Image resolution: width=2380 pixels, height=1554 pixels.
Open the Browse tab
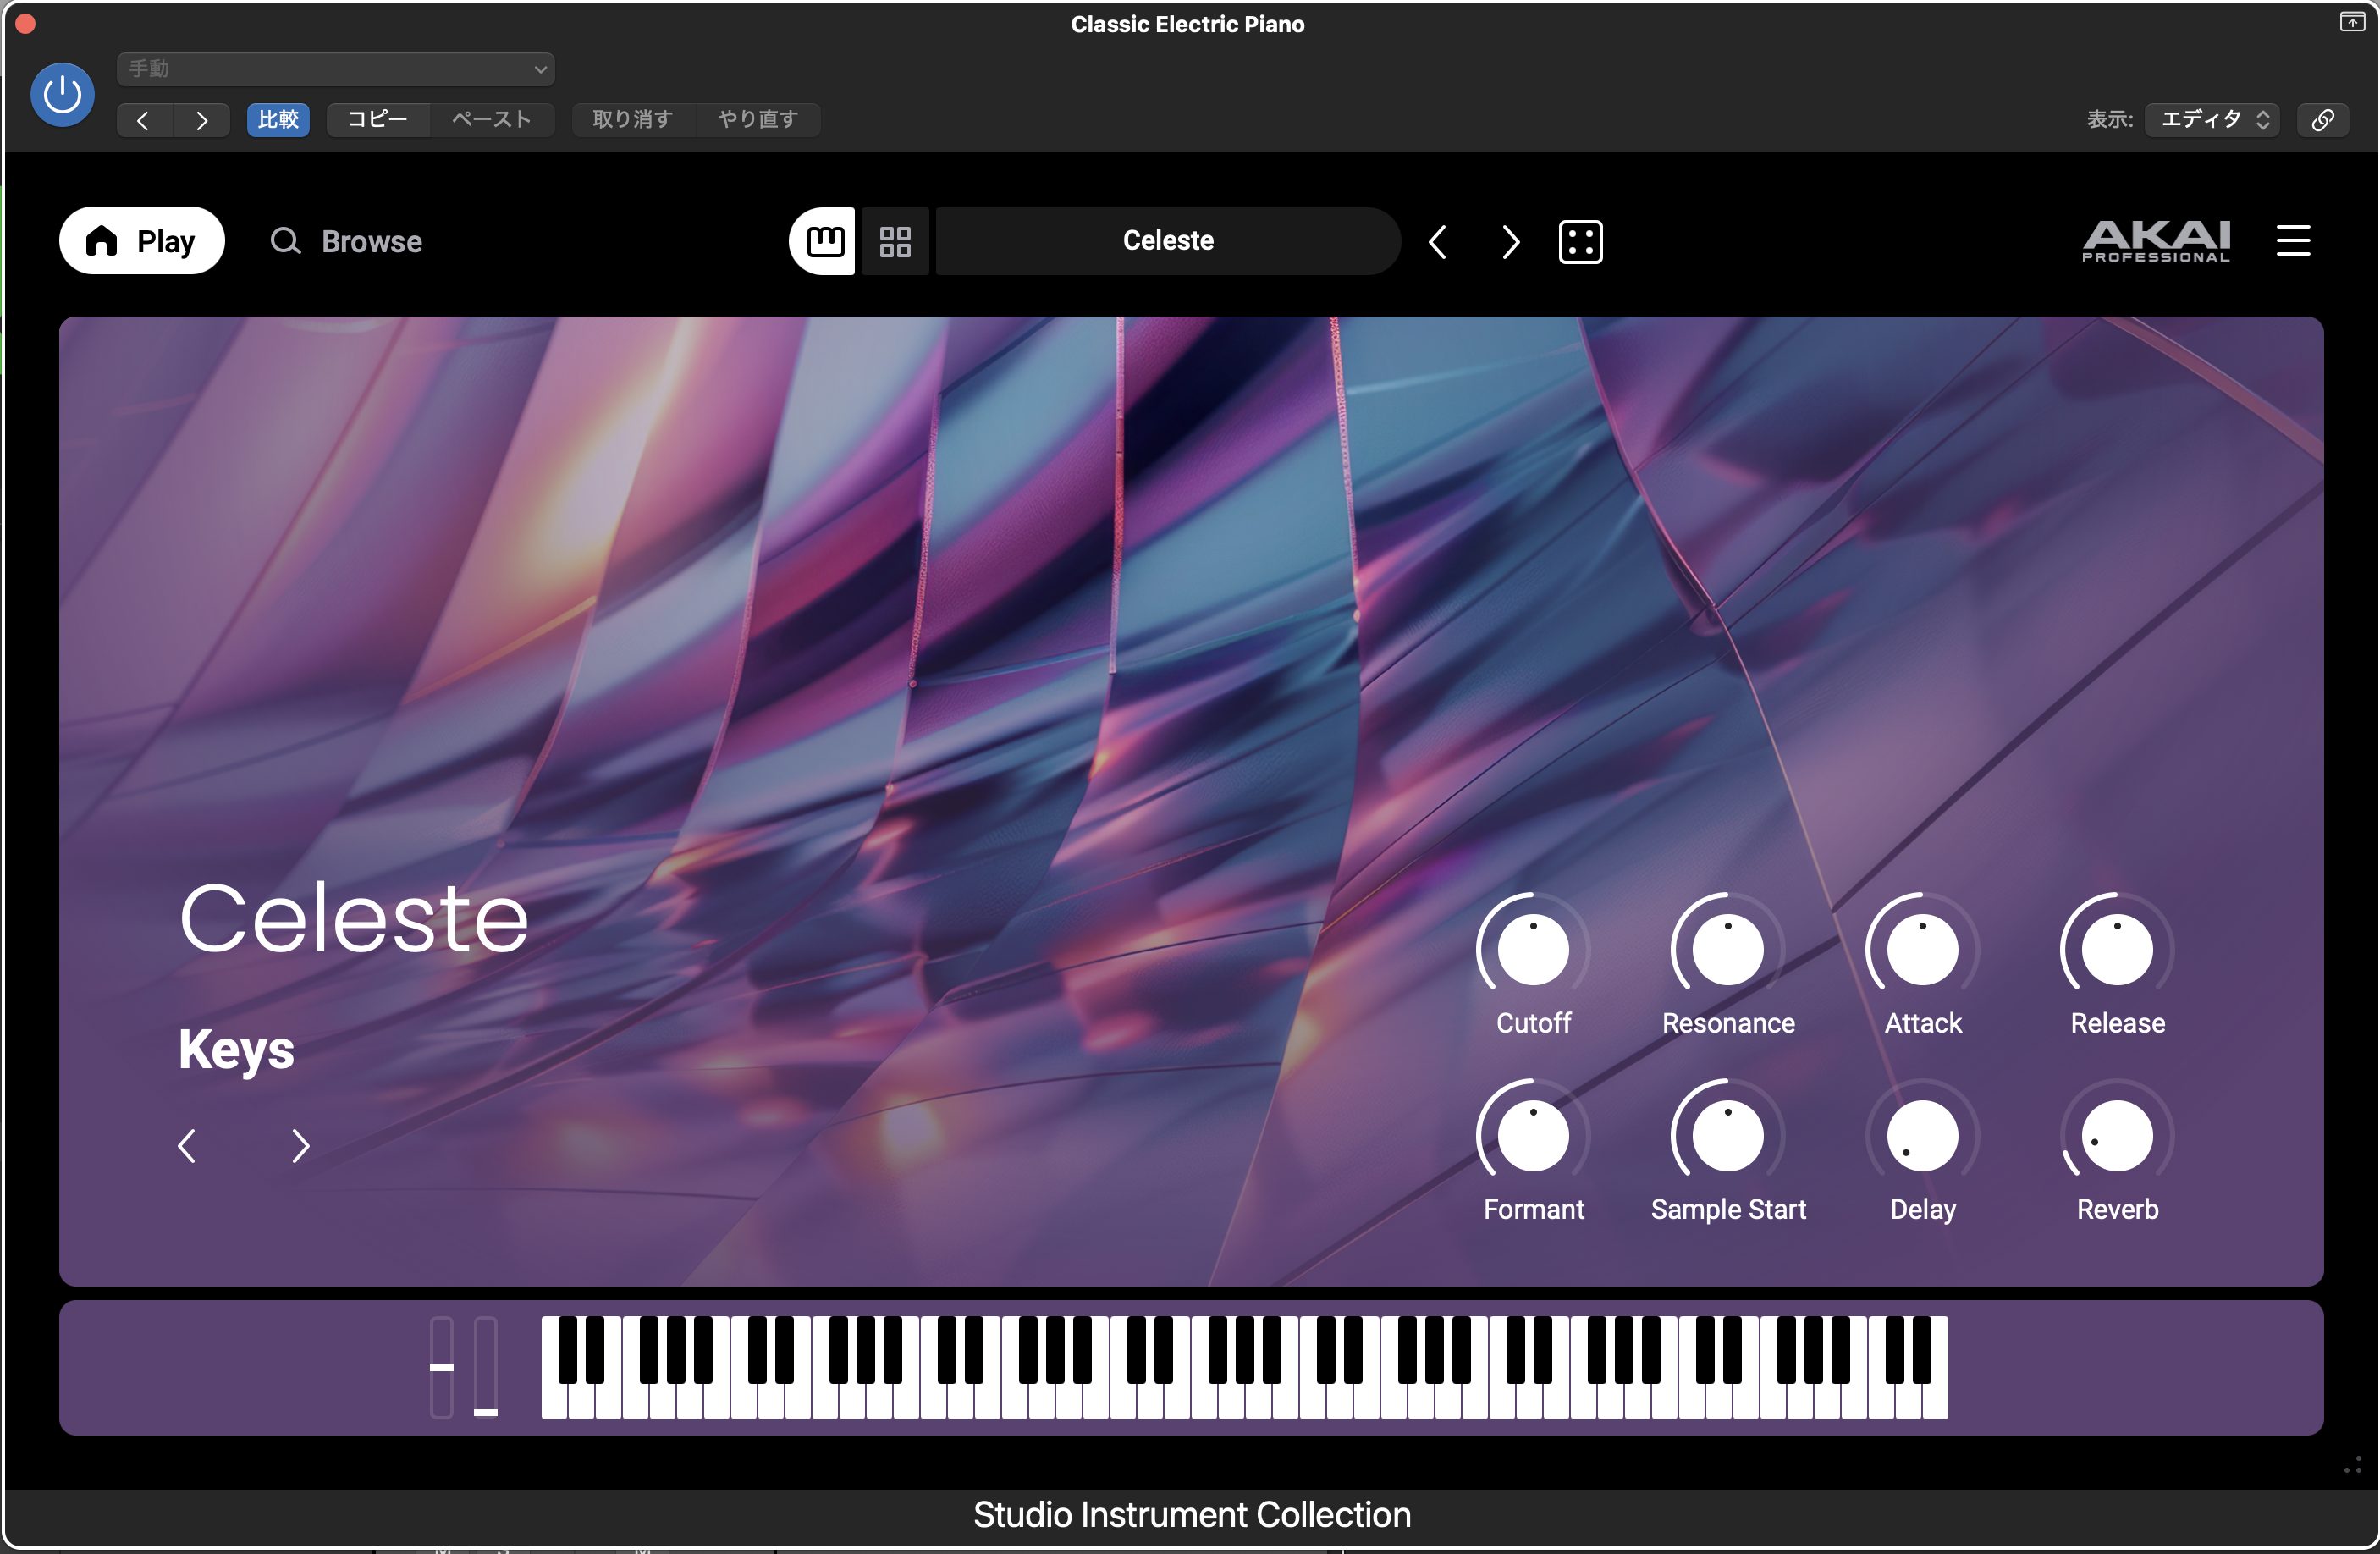tap(371, 241)
